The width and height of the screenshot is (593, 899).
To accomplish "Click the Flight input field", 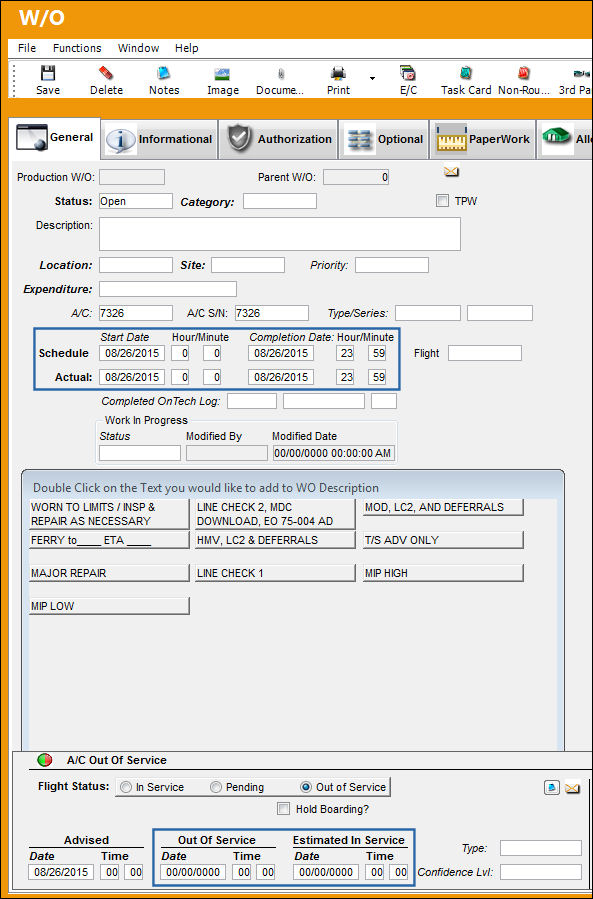I will (485, 353).
